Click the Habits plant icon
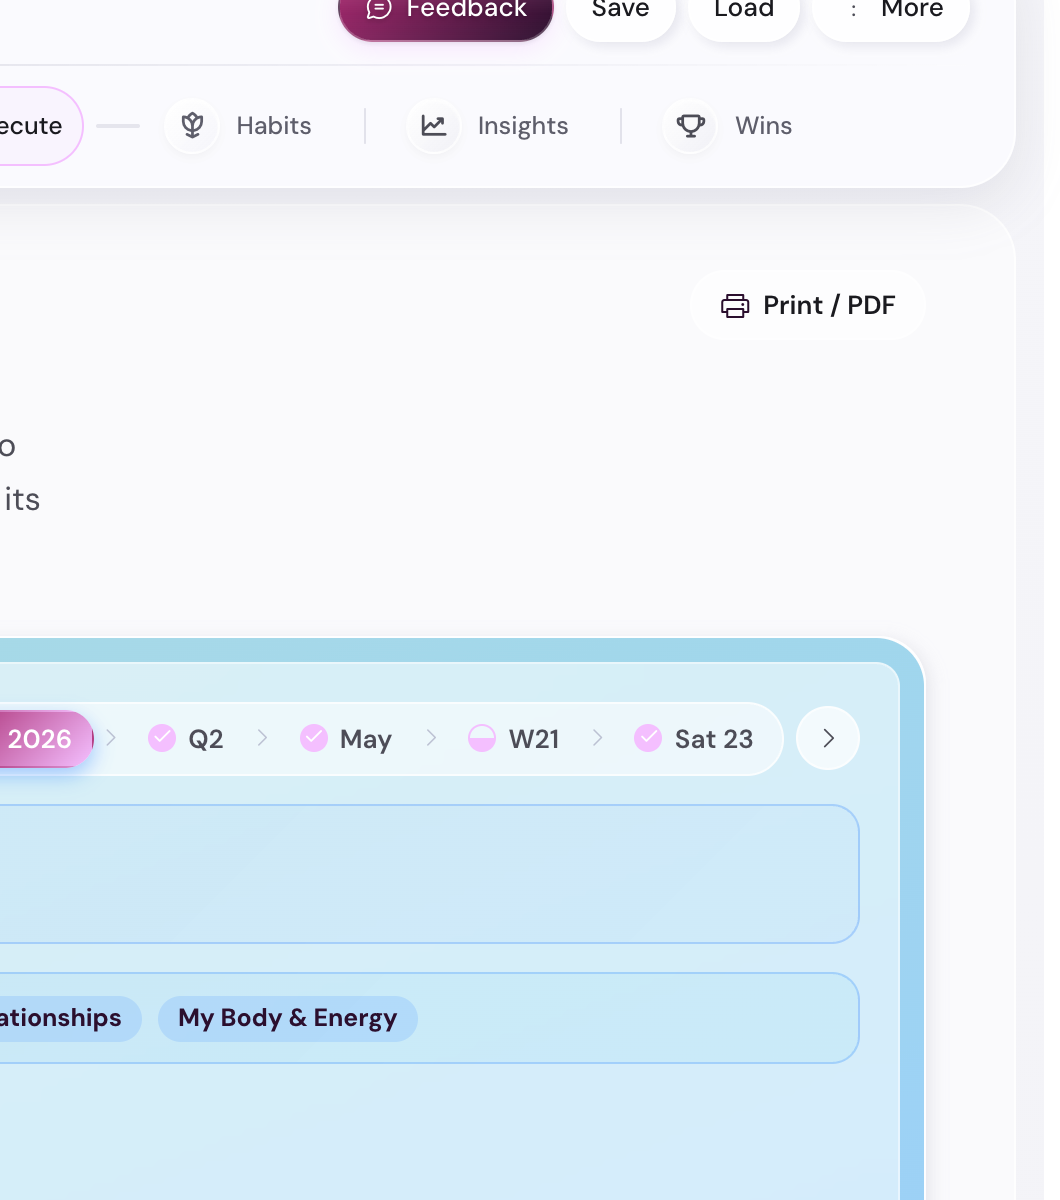This screenshot has width=1060, height=1200. [192, 126]
